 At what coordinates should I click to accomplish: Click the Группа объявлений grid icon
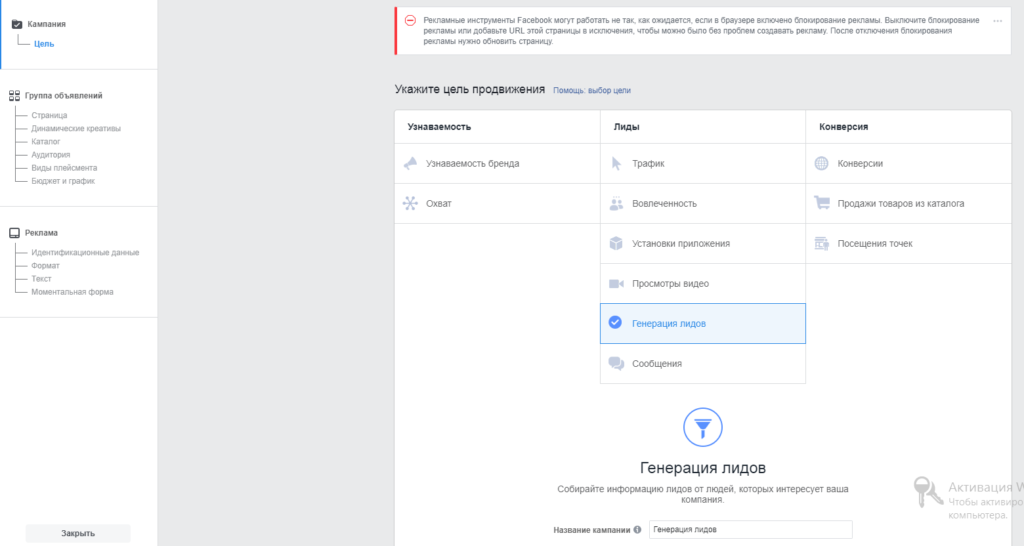coord(14,95)
